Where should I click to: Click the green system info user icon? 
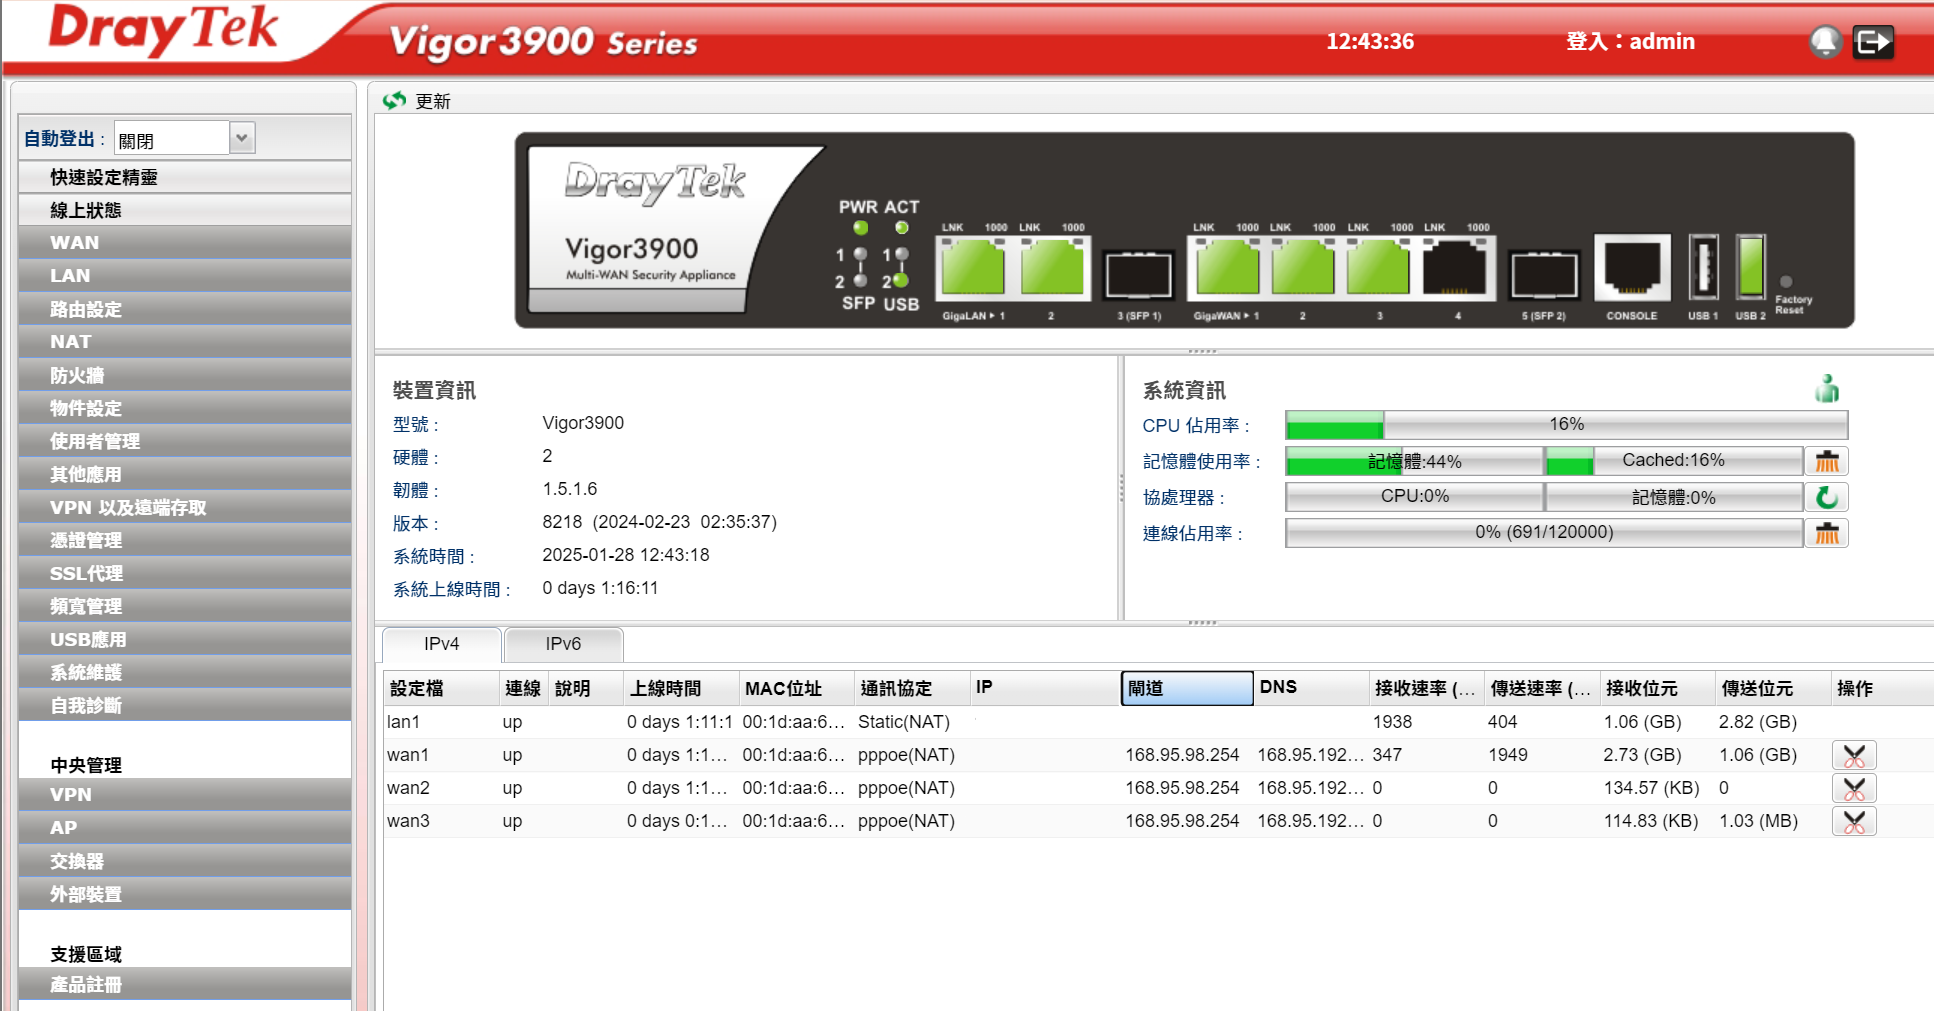point(1827,388)
